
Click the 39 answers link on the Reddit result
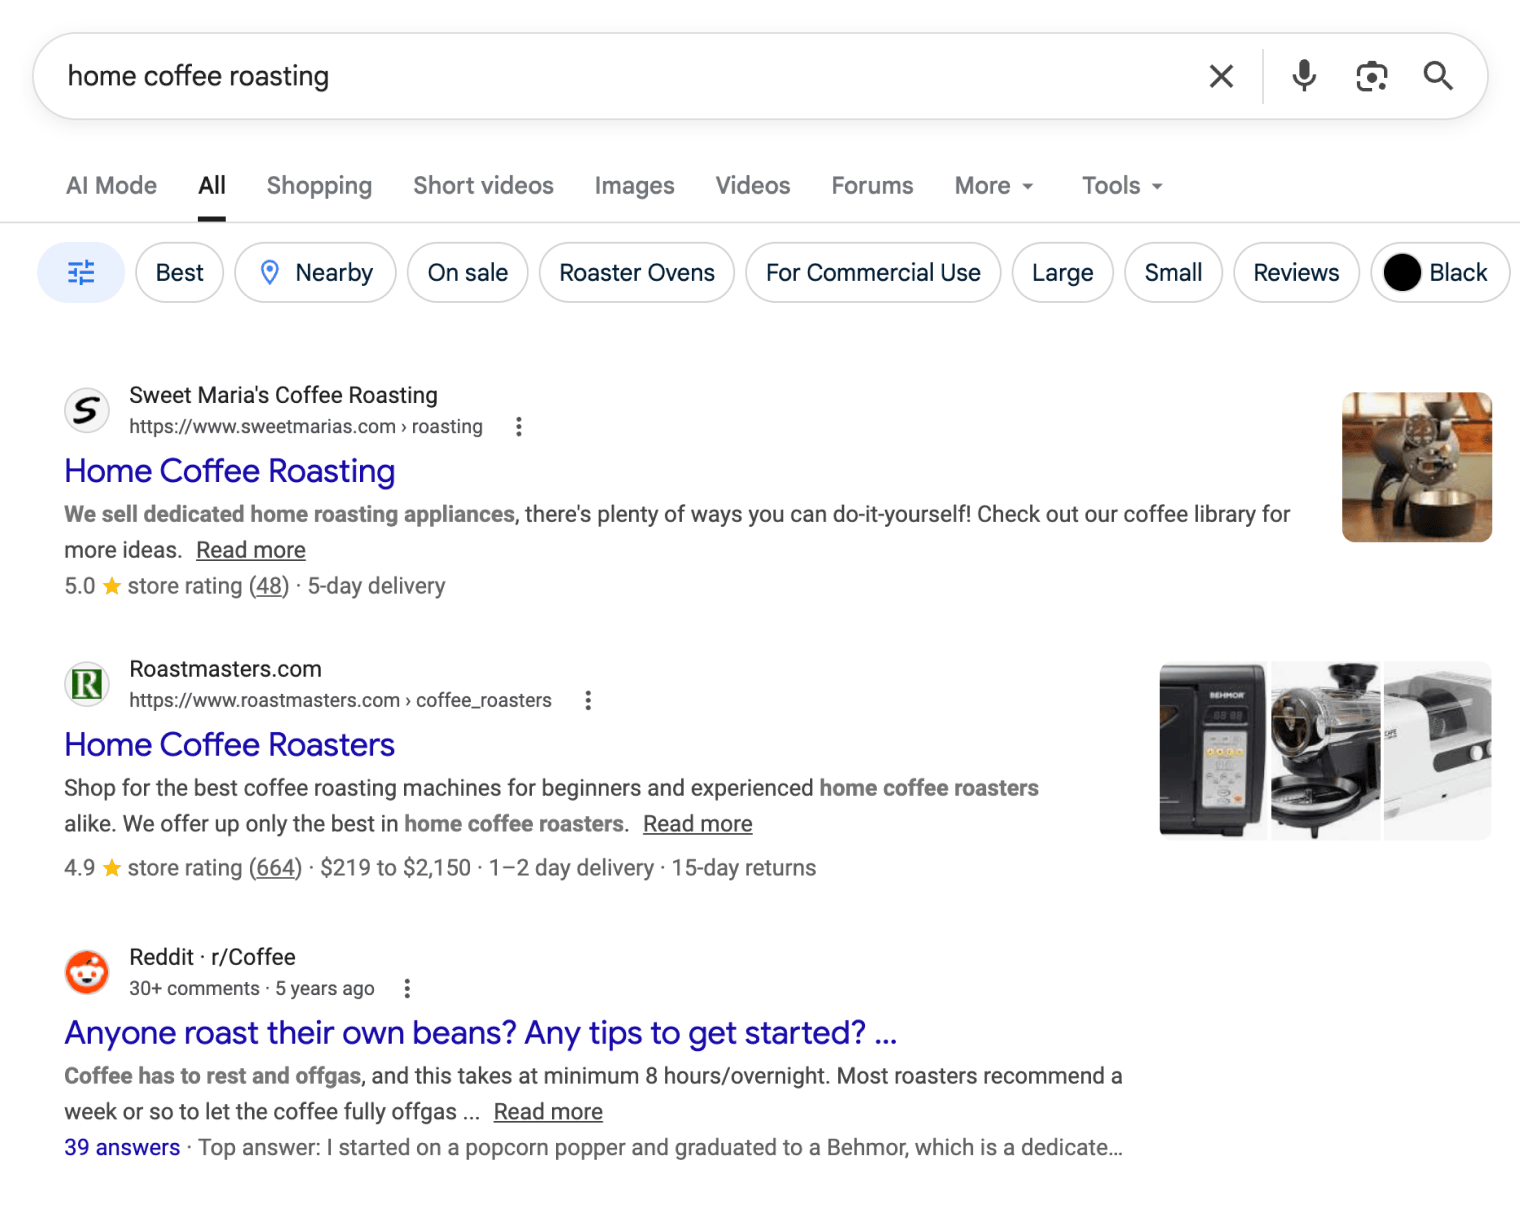[x=121, y=1147]
